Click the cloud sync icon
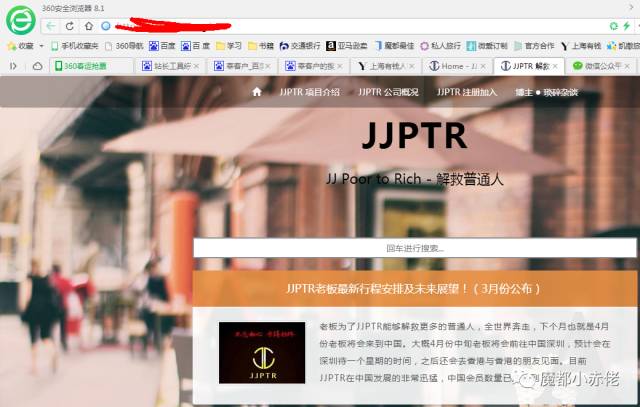 (x=38, y=66)
